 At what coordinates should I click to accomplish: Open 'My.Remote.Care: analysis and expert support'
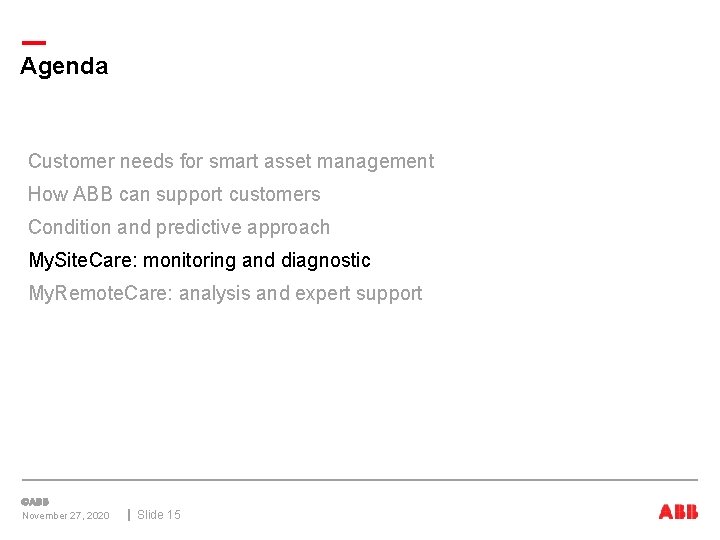click(225, 293)
